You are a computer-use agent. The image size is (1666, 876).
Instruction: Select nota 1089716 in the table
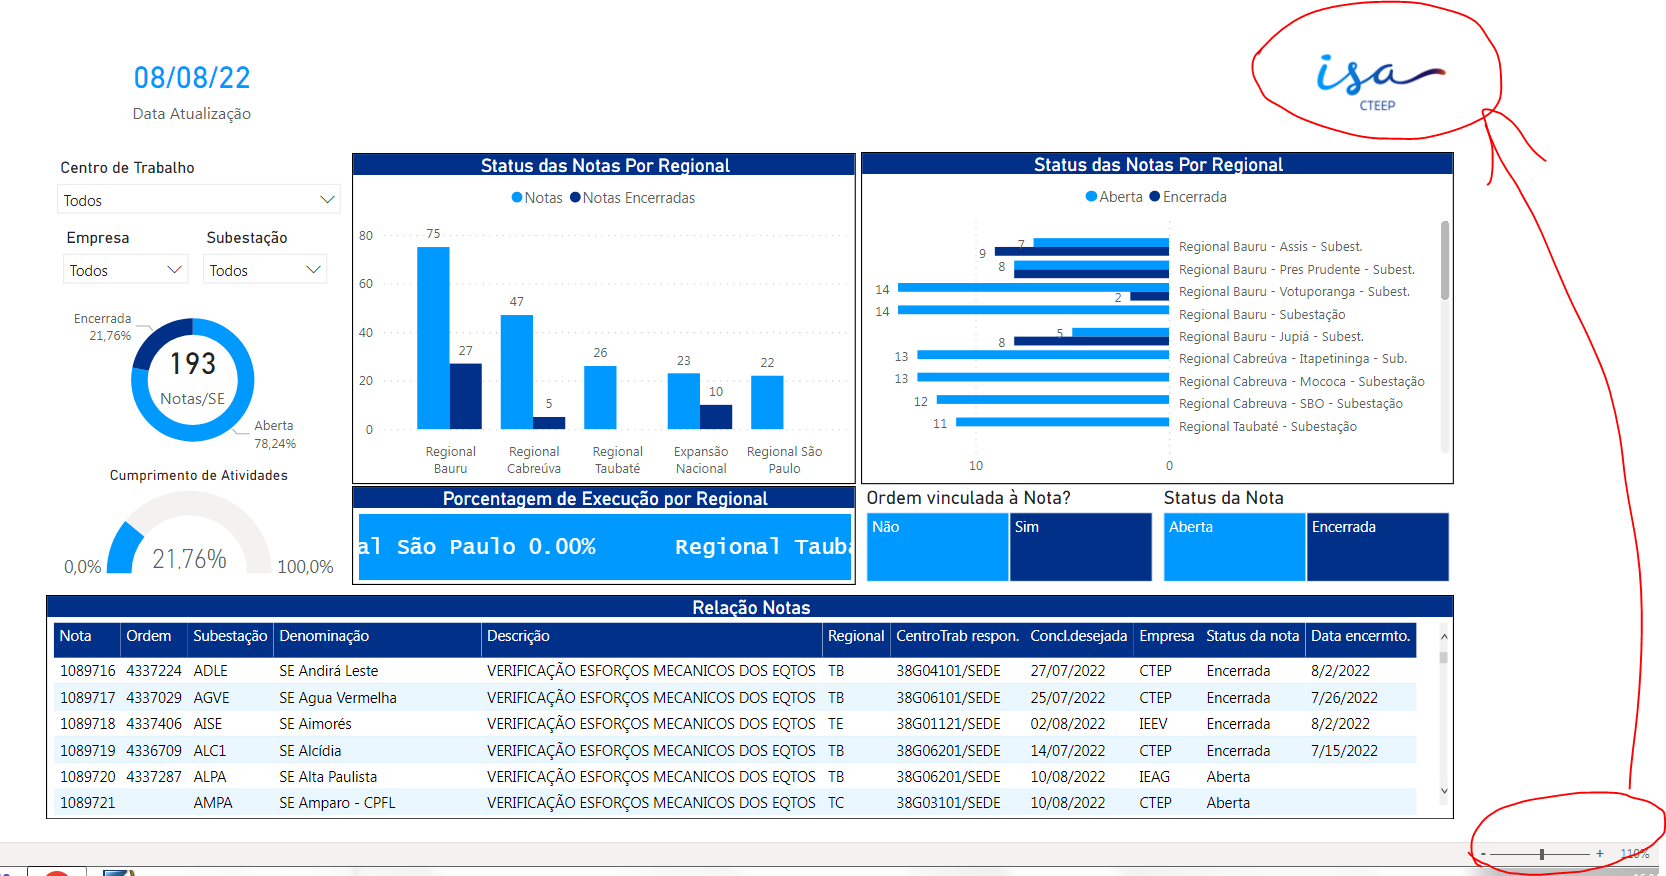[x=87, y=671]
